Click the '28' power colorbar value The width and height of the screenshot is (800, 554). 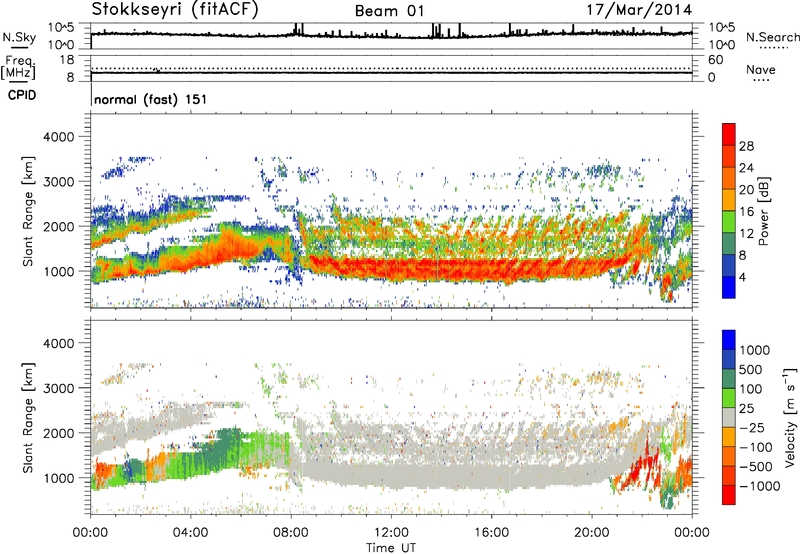pyautogui.click(x=746, y=146)
